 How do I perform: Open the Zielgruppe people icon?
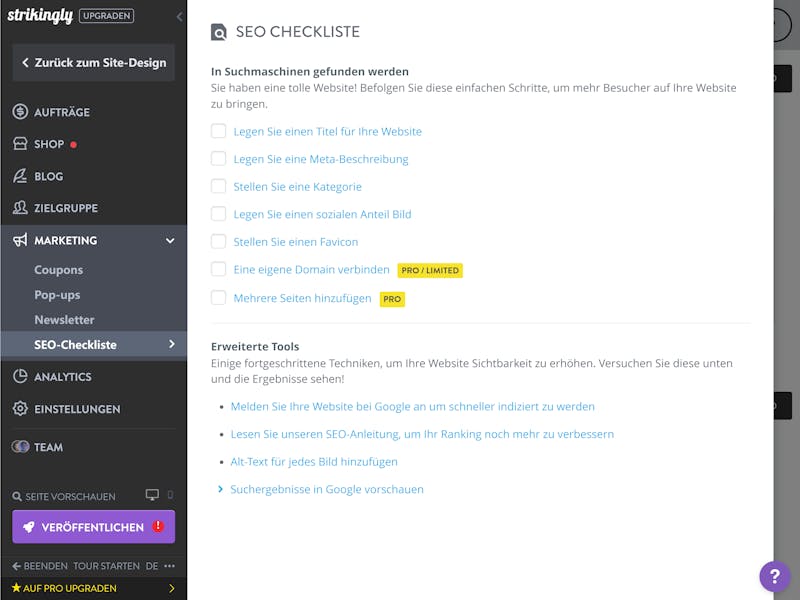point(20,208)
